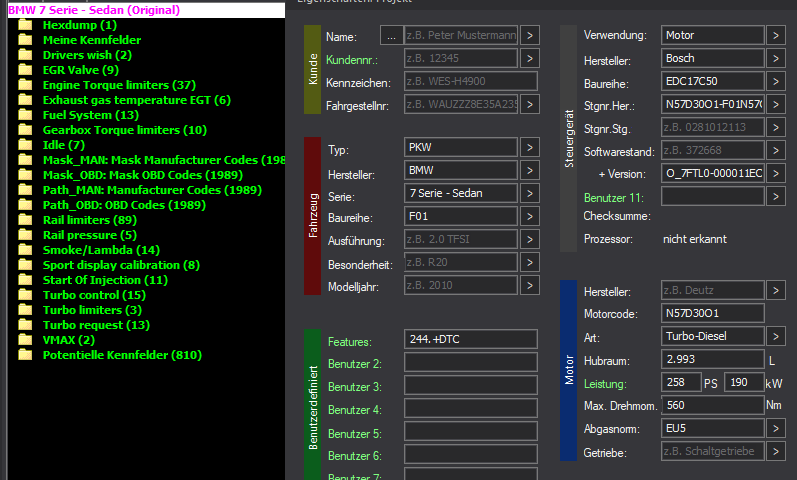Image resolution: width=797 pixels, height=480 pixels.
Task: Click the + Version field O_7FTL0
Action: coord(713,173)
